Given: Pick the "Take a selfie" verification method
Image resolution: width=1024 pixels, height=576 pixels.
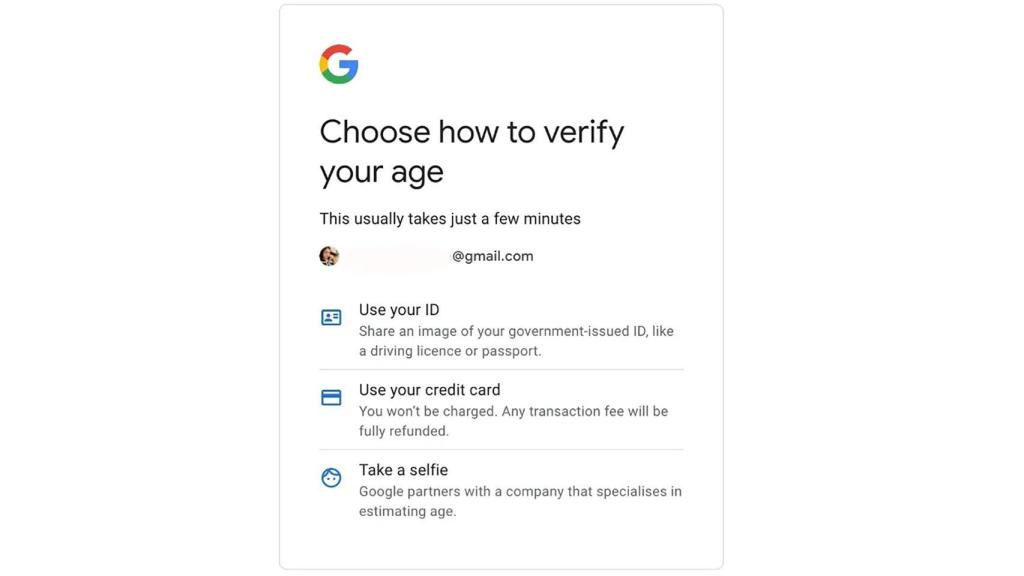Looking at the screenshot, I should [x=403, y=470].
